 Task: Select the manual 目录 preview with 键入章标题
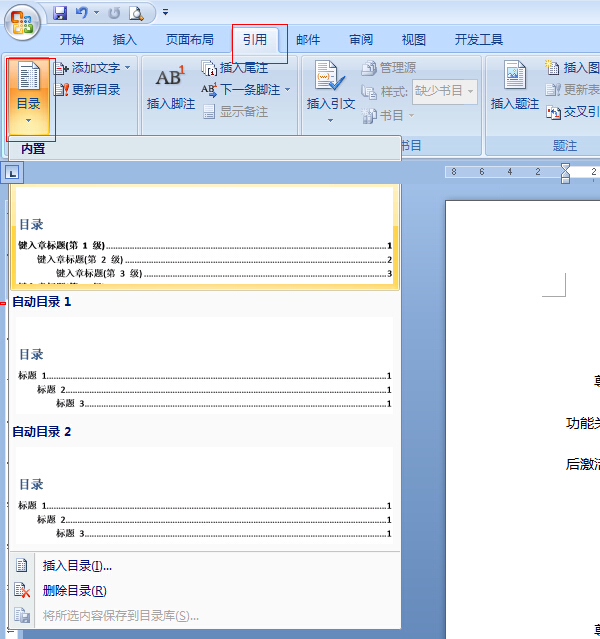coord(205,236)
